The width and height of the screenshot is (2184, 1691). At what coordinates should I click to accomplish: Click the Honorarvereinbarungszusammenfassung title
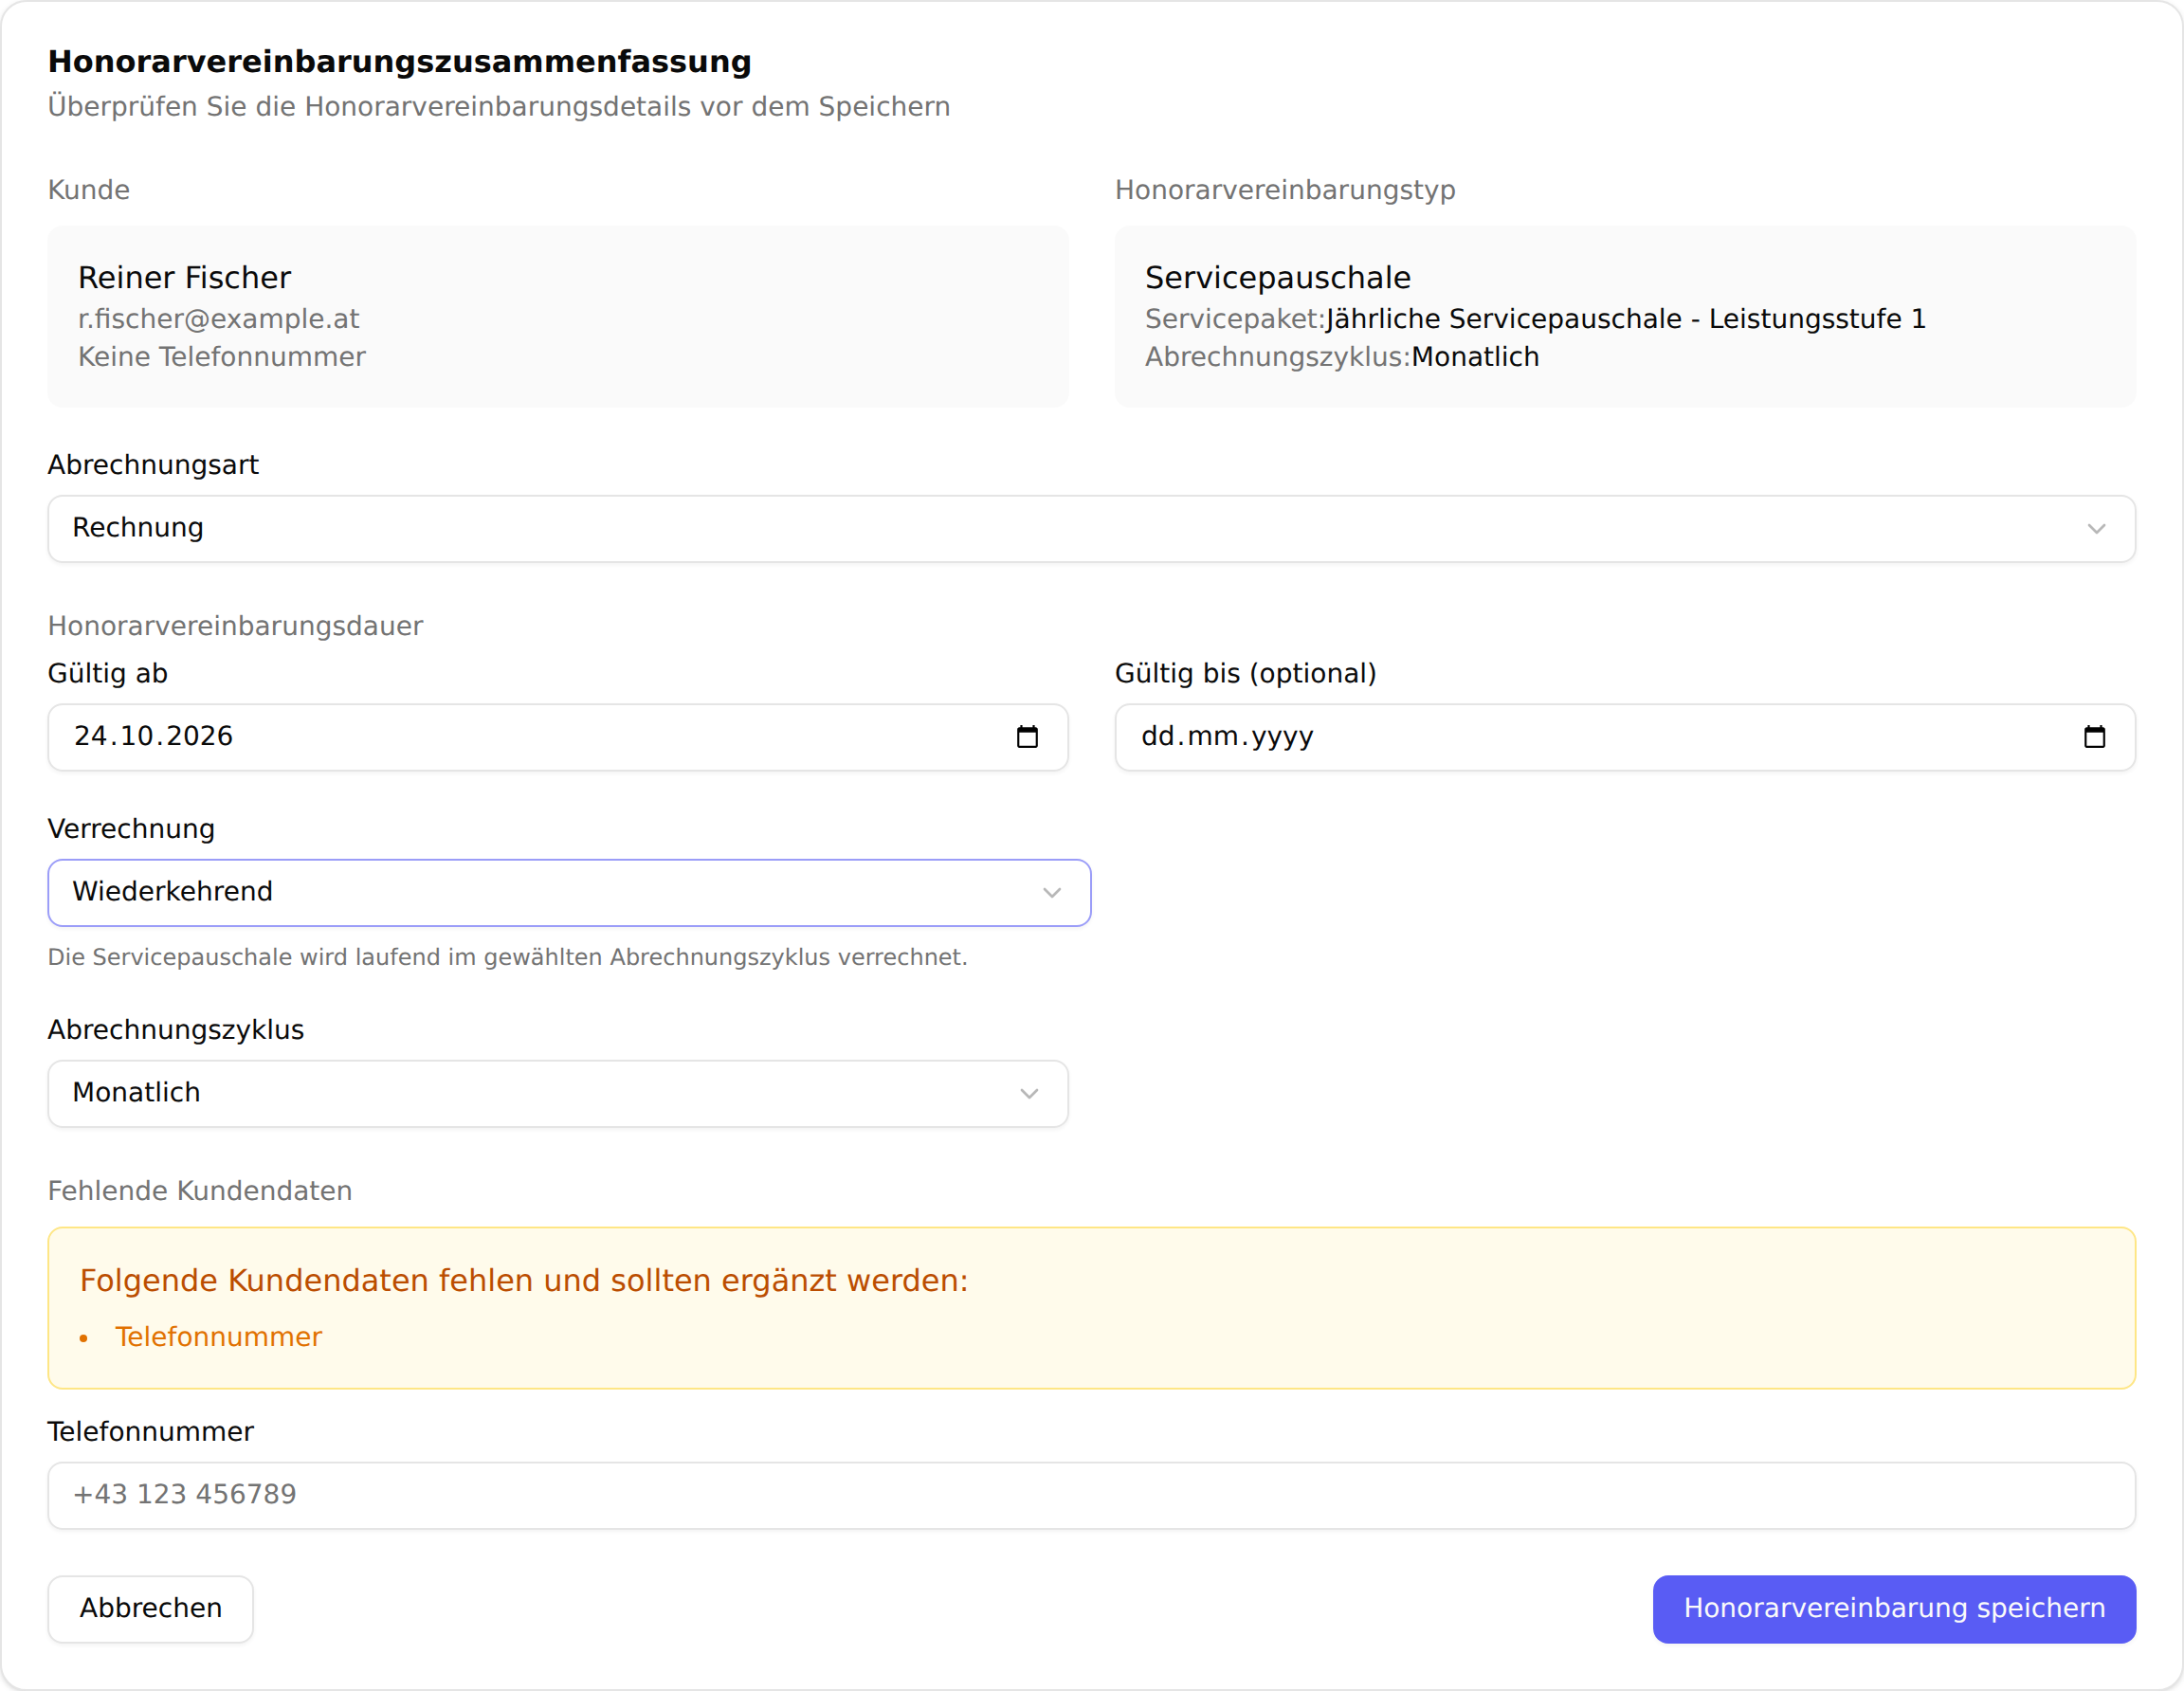(x=400, y=61)
